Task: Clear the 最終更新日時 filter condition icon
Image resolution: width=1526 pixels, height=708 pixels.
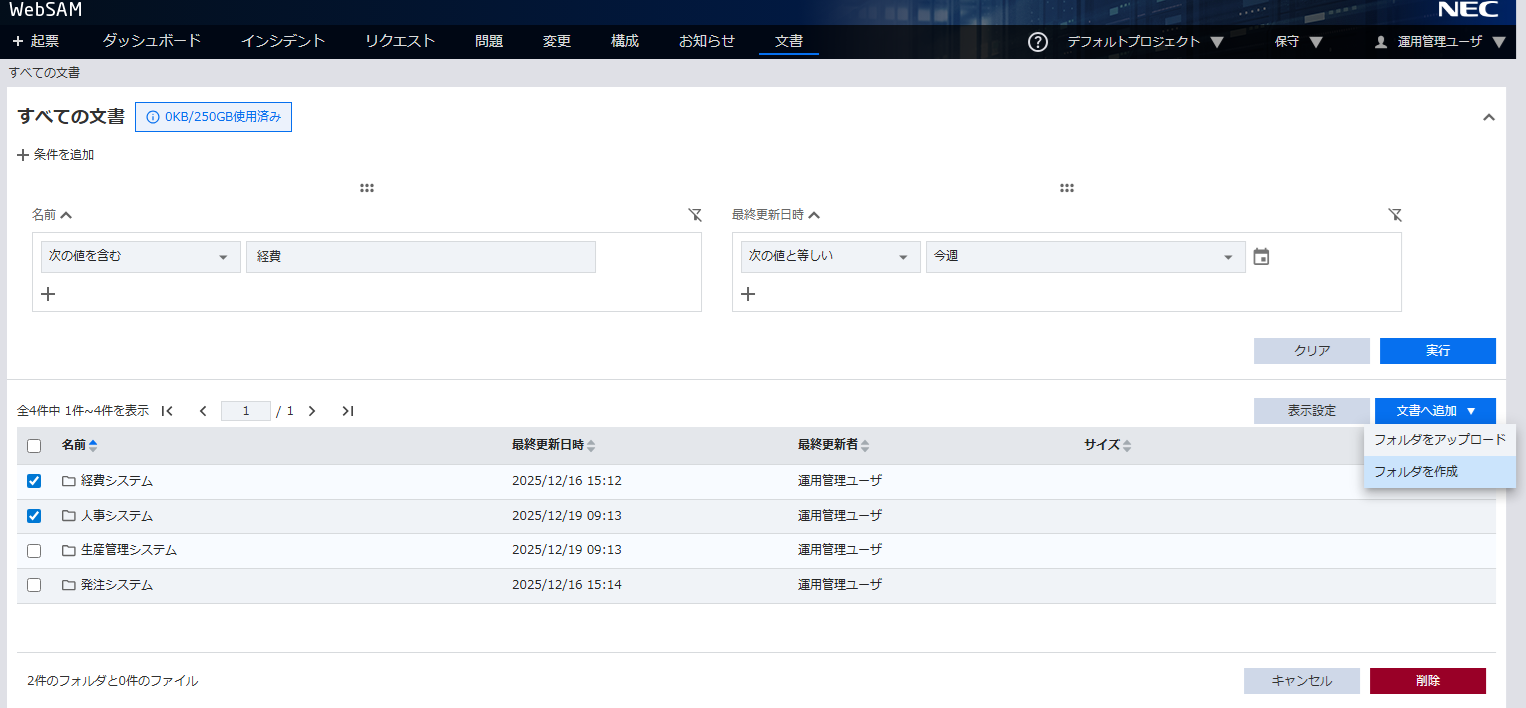Action: [x=1395, y=215]
